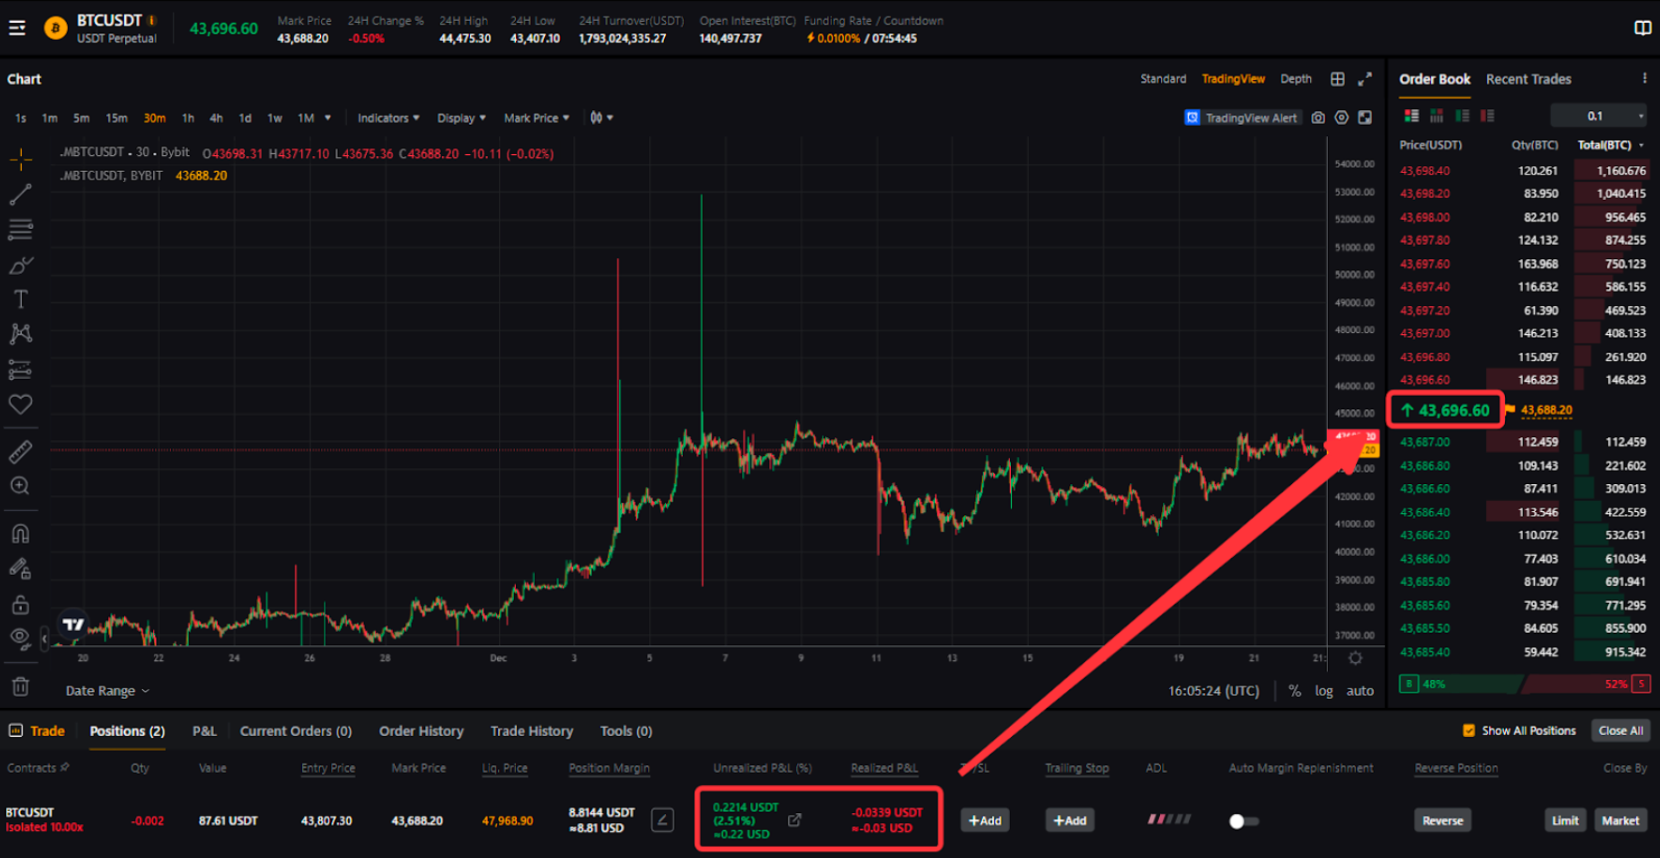Open the Date Range dropdown
Image resolution: width=1660 pixels, height=858 pixels.
pyautogui.click(x=107, y=691)
